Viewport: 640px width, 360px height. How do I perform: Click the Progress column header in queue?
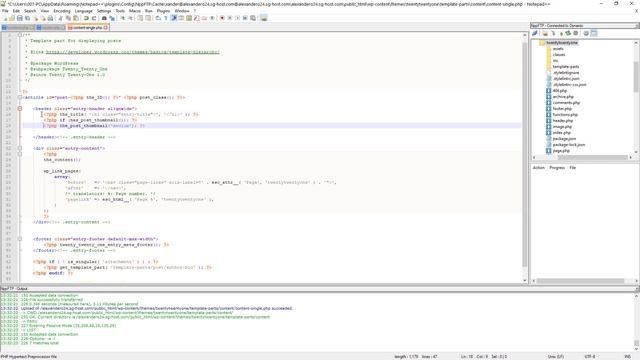557,168
